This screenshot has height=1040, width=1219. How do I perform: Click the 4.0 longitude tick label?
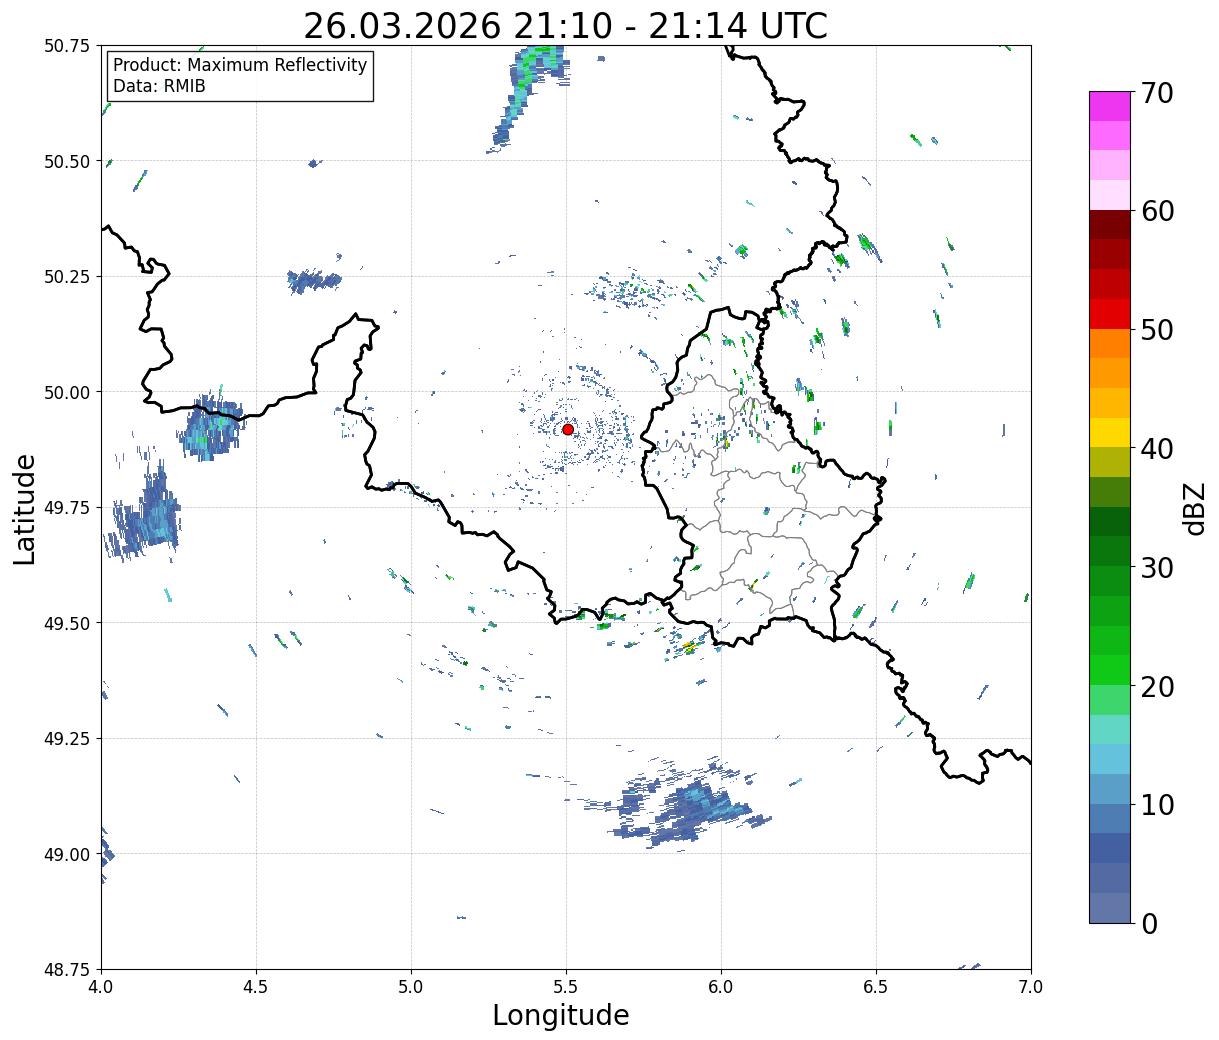[101, 986]
